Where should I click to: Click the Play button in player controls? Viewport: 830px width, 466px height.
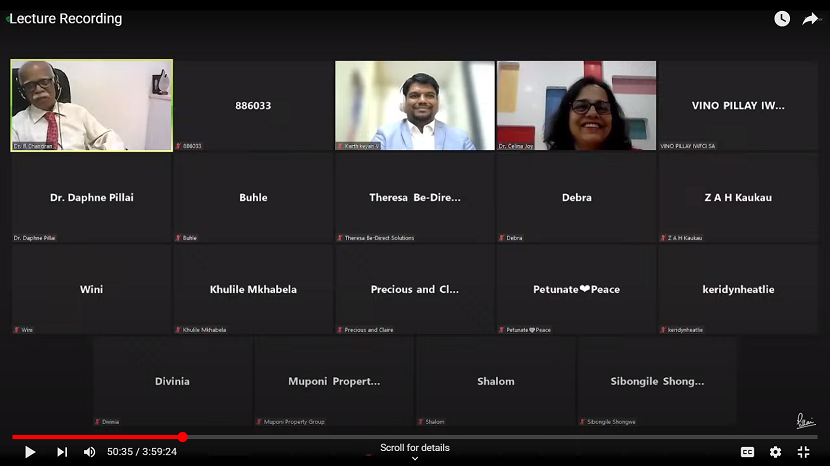30,452
